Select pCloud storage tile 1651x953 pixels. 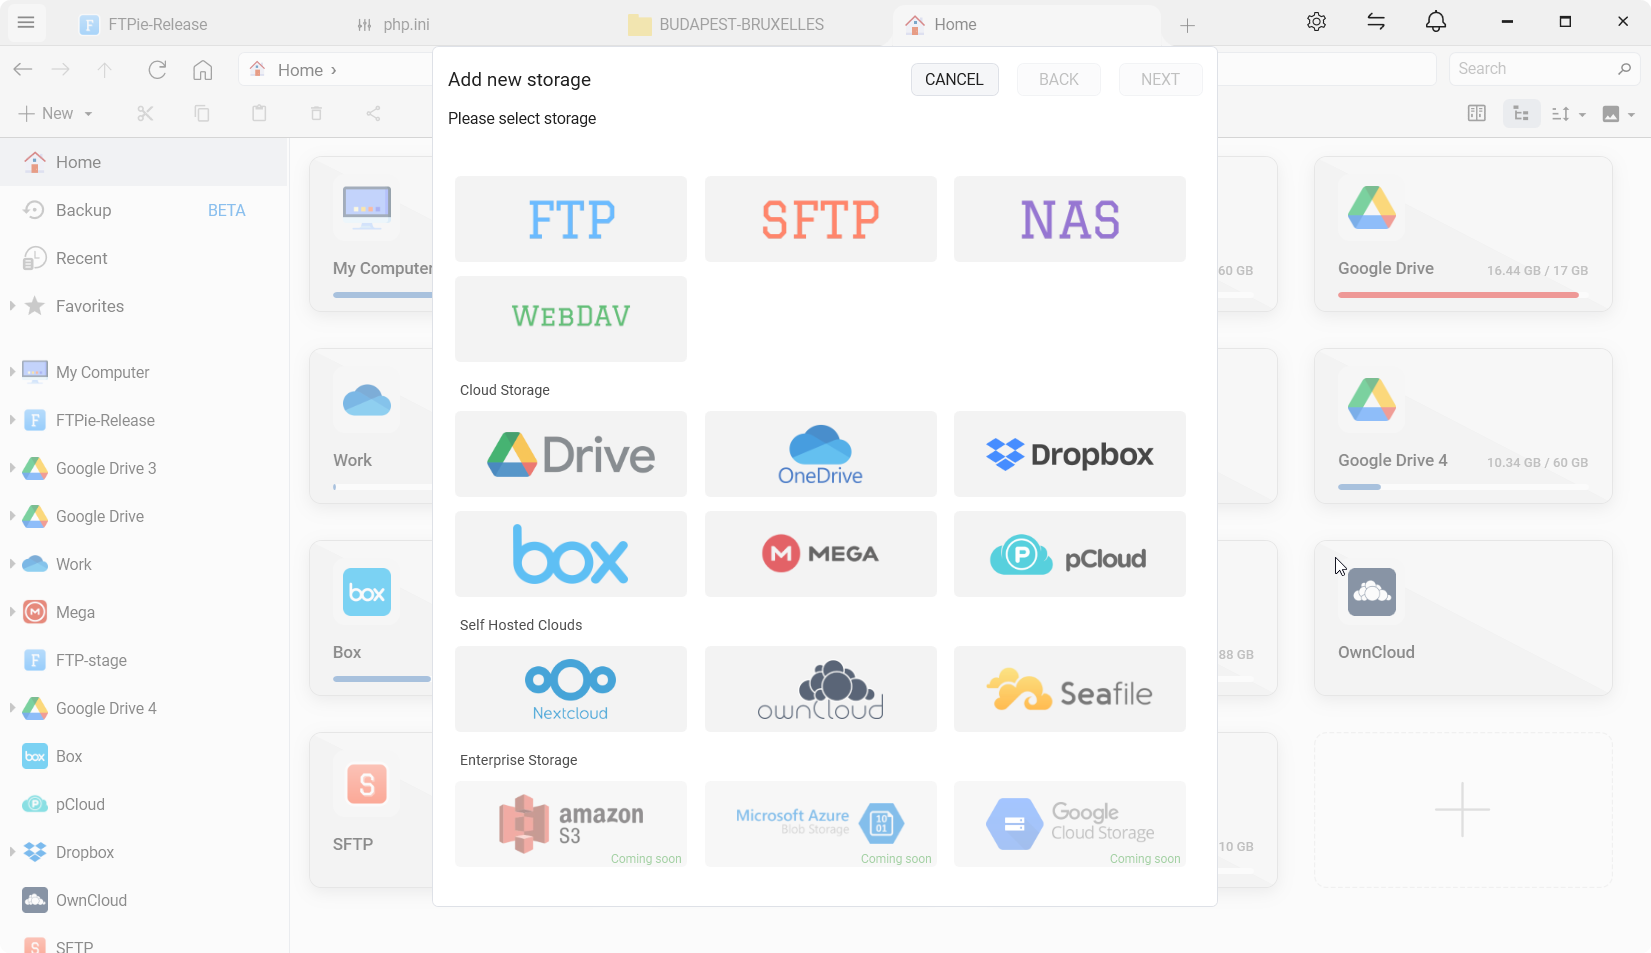tap(1070, 554)
